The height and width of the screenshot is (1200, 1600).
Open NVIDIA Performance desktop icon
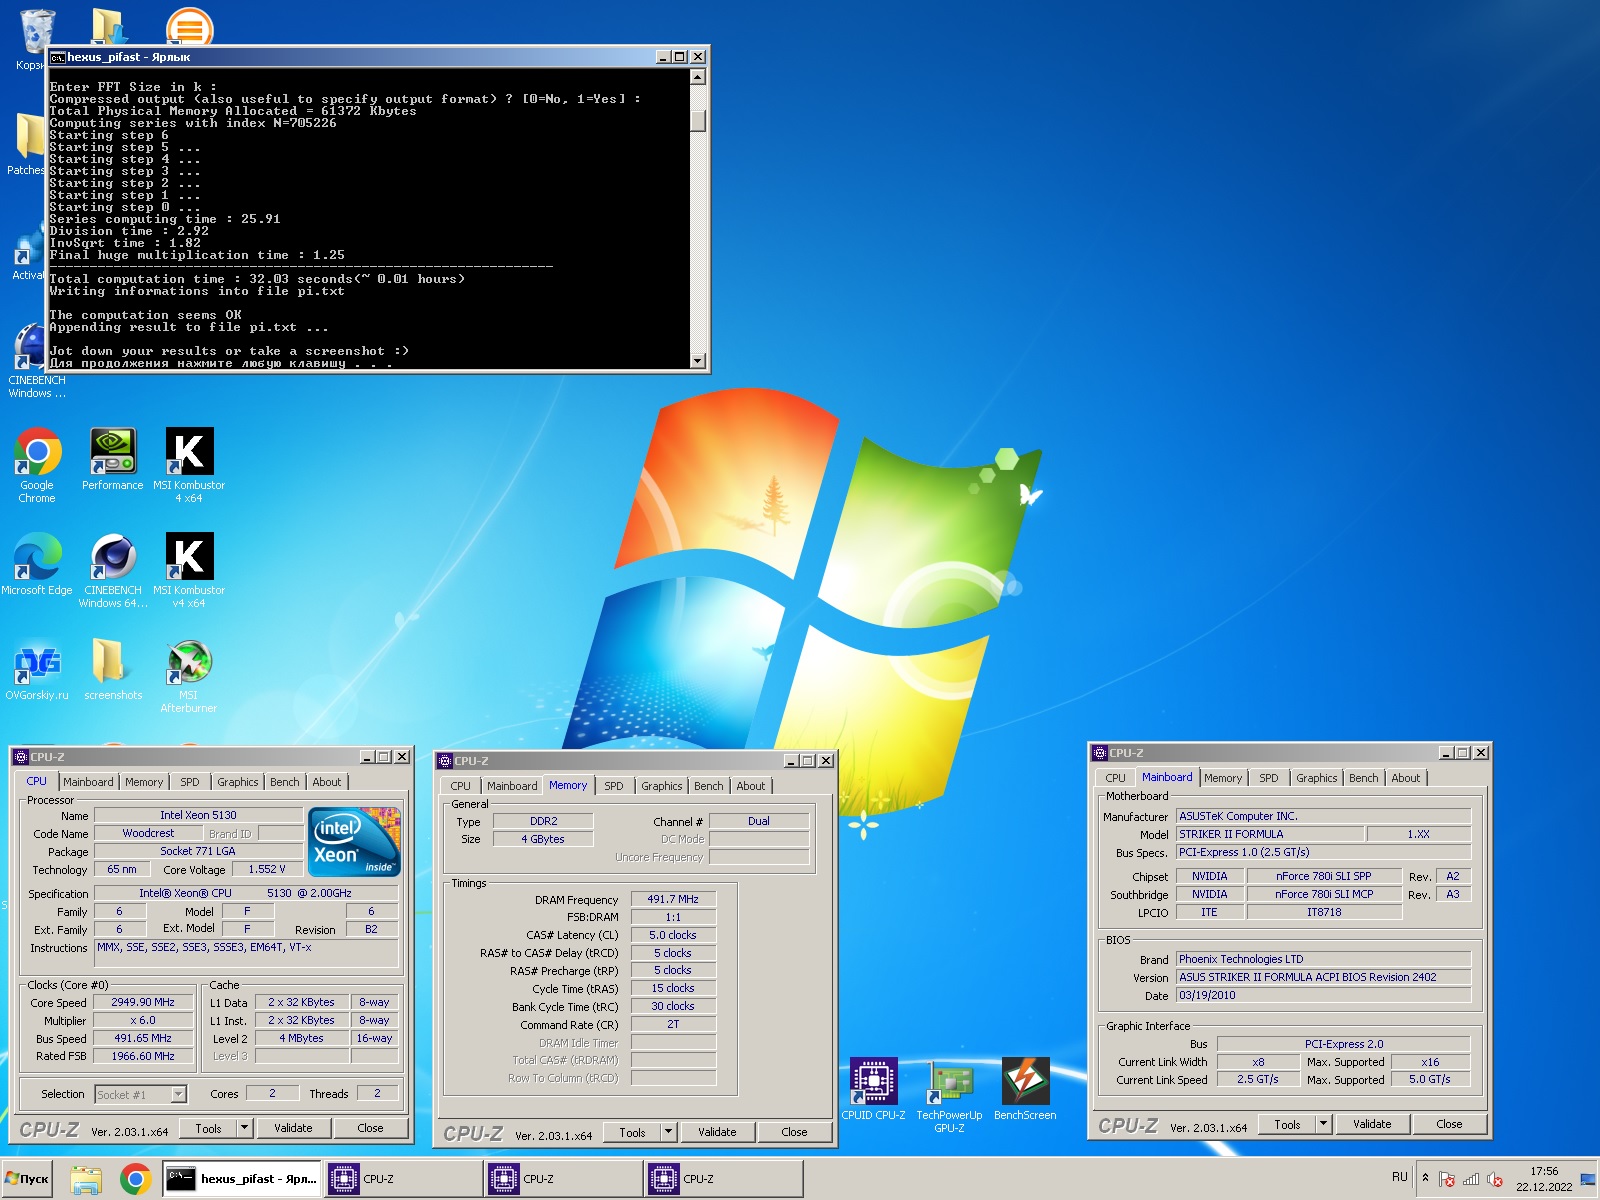[113, 460]
